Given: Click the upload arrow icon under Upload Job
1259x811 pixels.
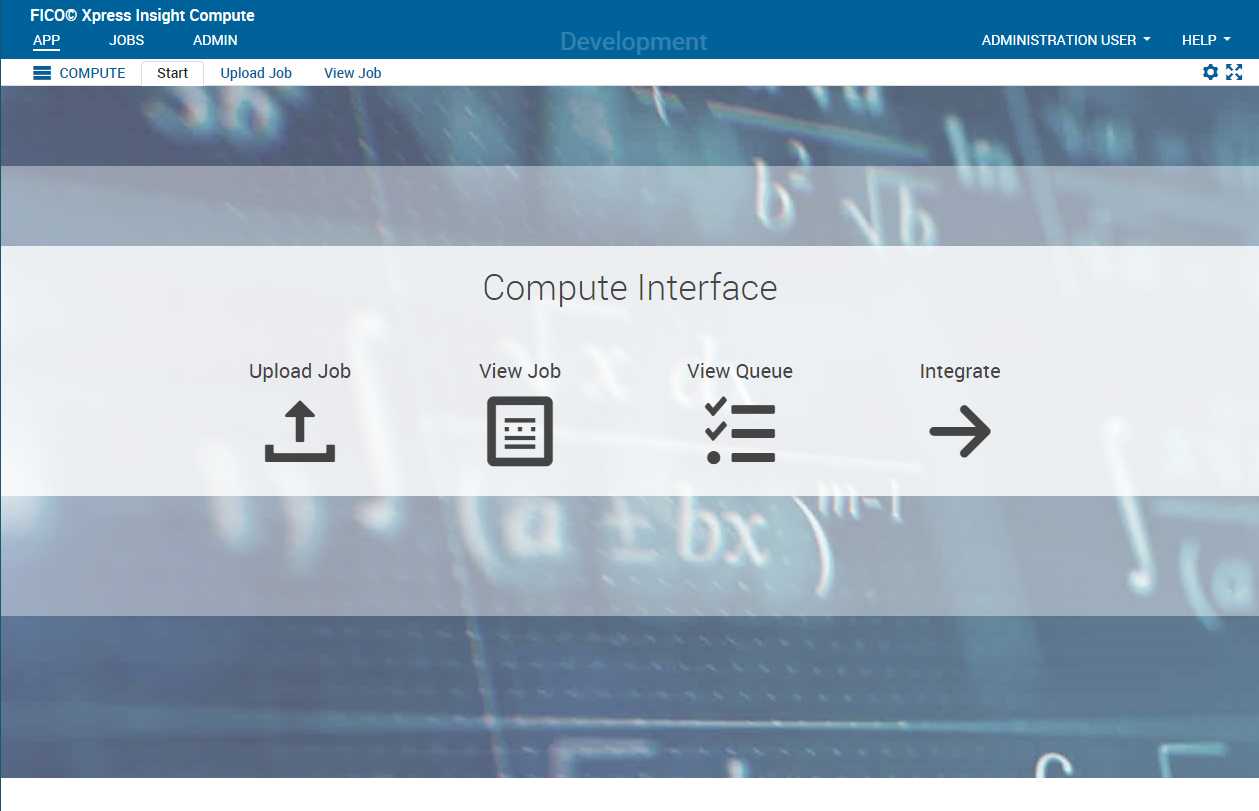Looking at the screenshot, I should 300,432.
